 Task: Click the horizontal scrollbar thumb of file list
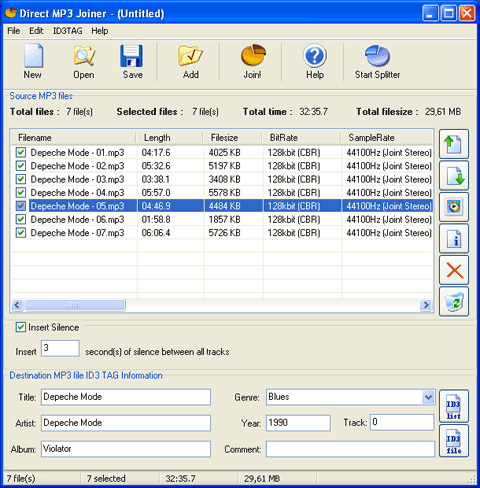pyautogui.click(x=75, y=305)
